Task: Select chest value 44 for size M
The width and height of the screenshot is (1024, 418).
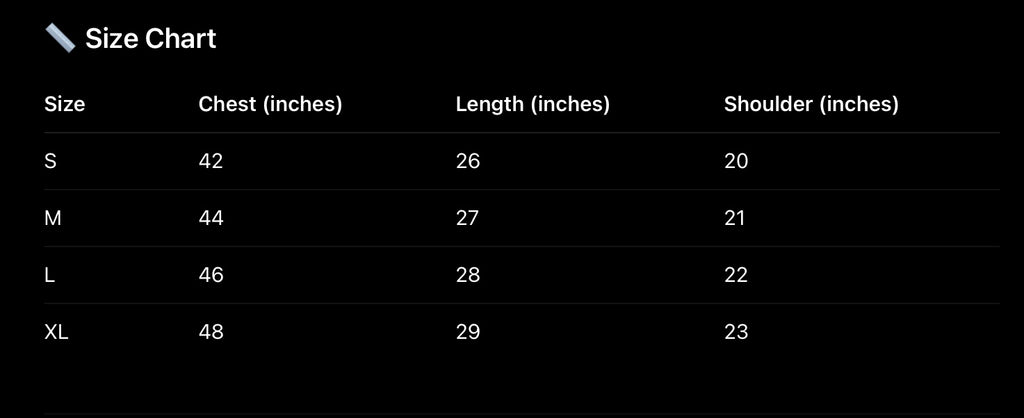Action: click(x=211, y=218)
